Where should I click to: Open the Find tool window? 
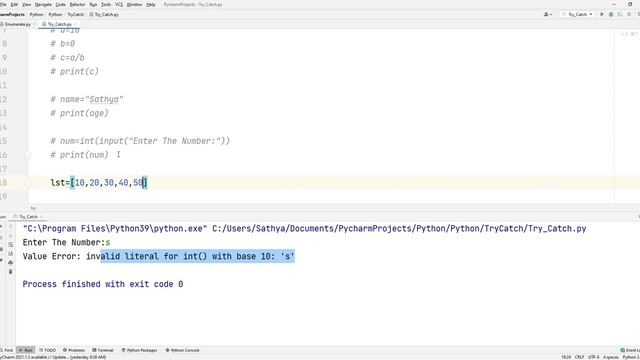[x=7, y=350]
